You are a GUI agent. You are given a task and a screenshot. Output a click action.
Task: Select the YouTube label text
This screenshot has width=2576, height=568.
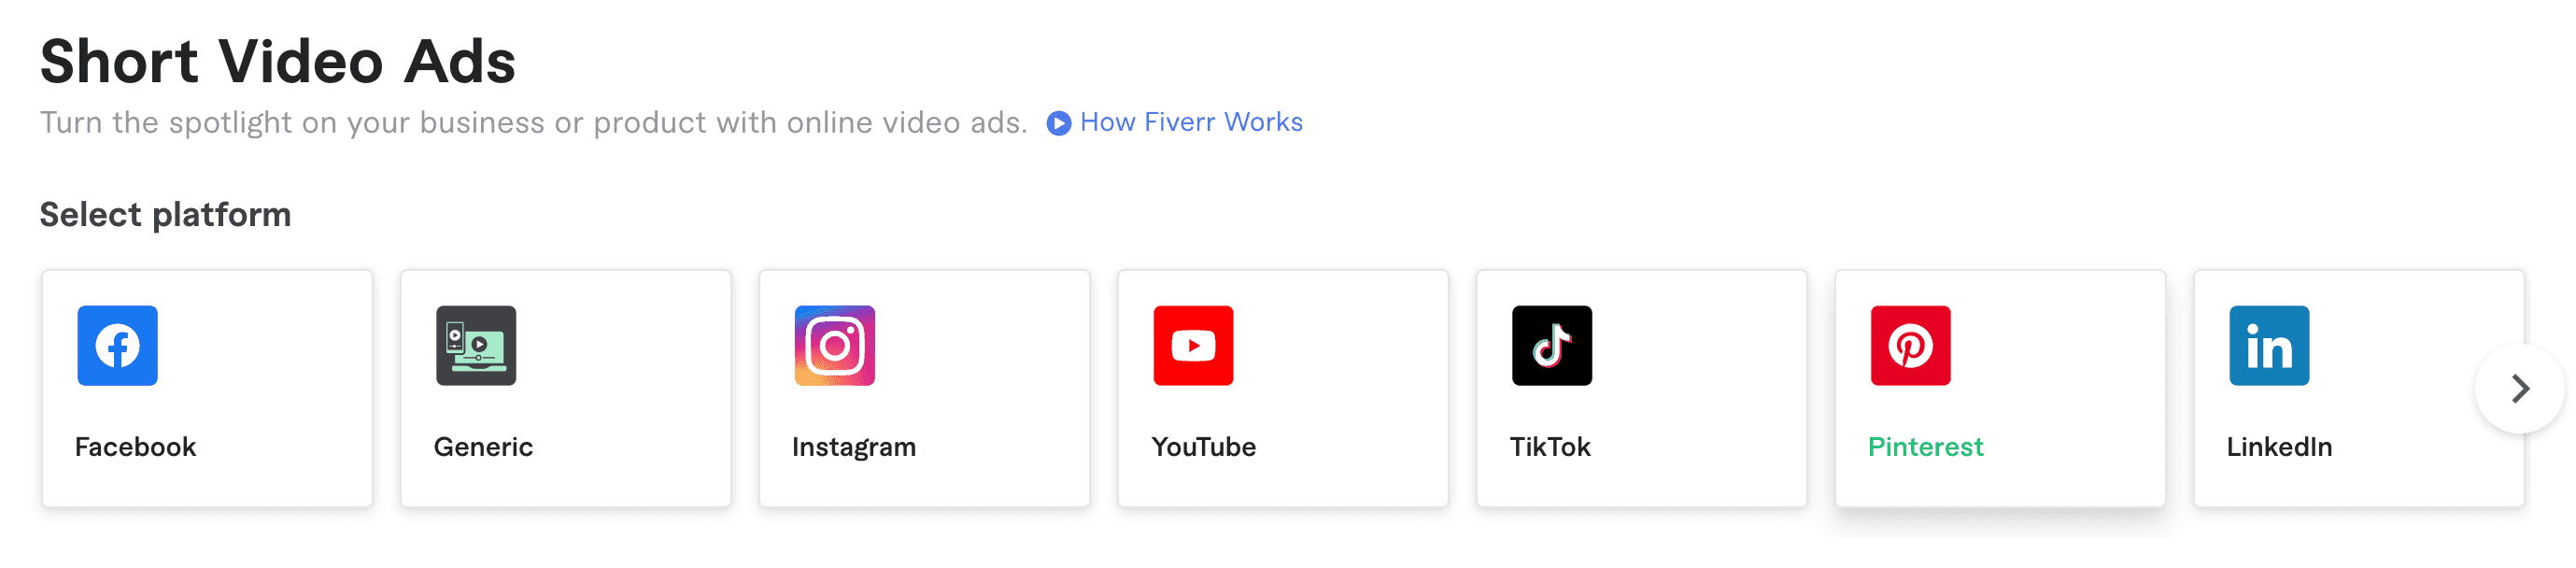click(x=1203, y=447)
